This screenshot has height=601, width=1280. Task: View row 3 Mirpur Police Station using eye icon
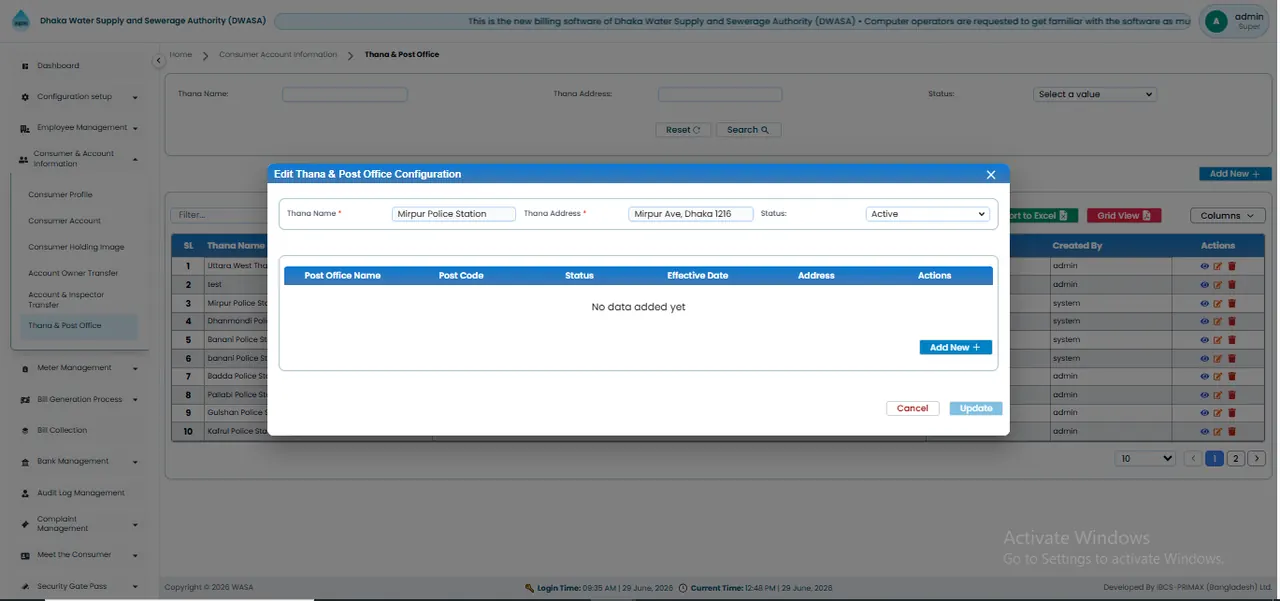(x=1204, y=303)
